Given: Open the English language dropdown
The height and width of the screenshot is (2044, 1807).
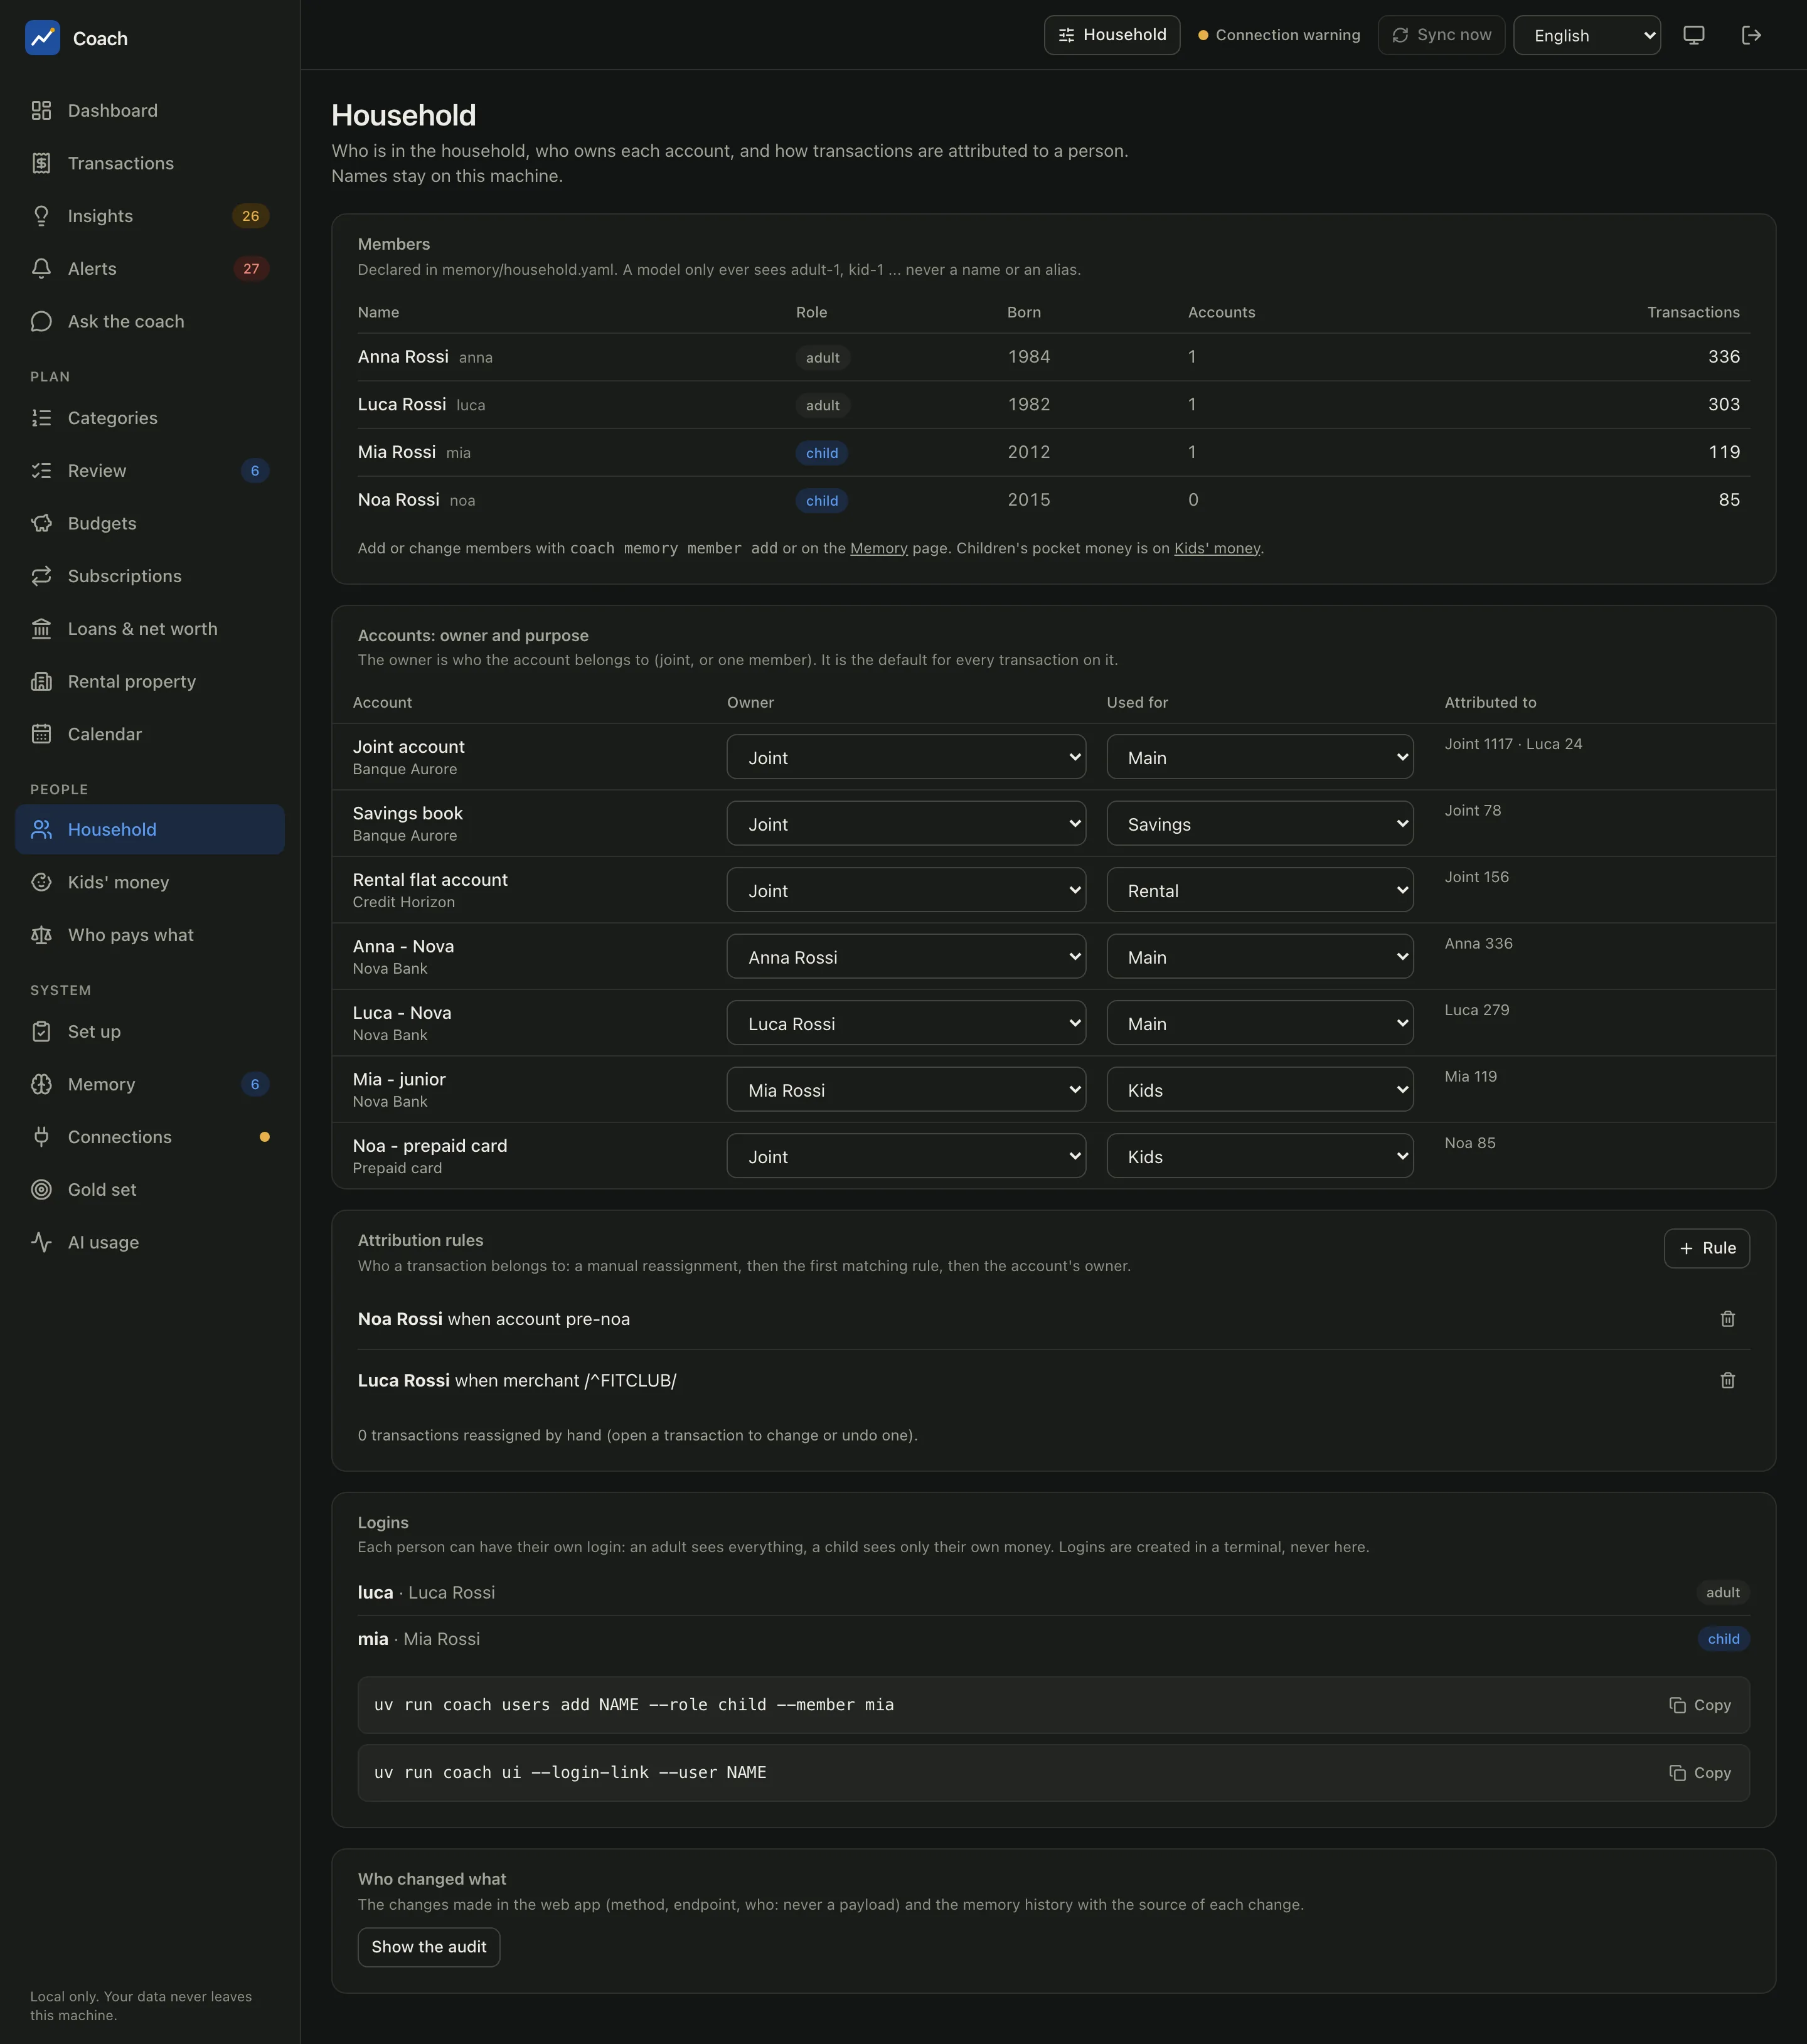Looking at the screenshot, I should [x=1587, y=35].
